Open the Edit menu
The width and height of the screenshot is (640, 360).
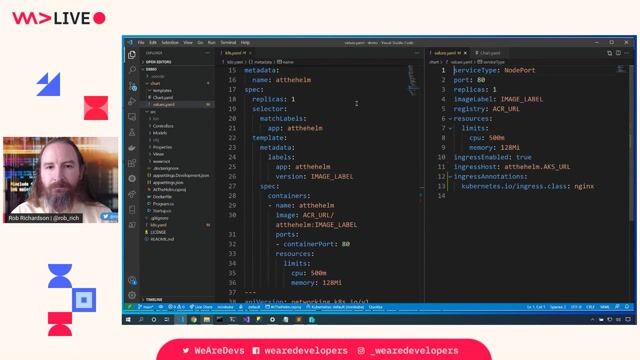[153, 43]
